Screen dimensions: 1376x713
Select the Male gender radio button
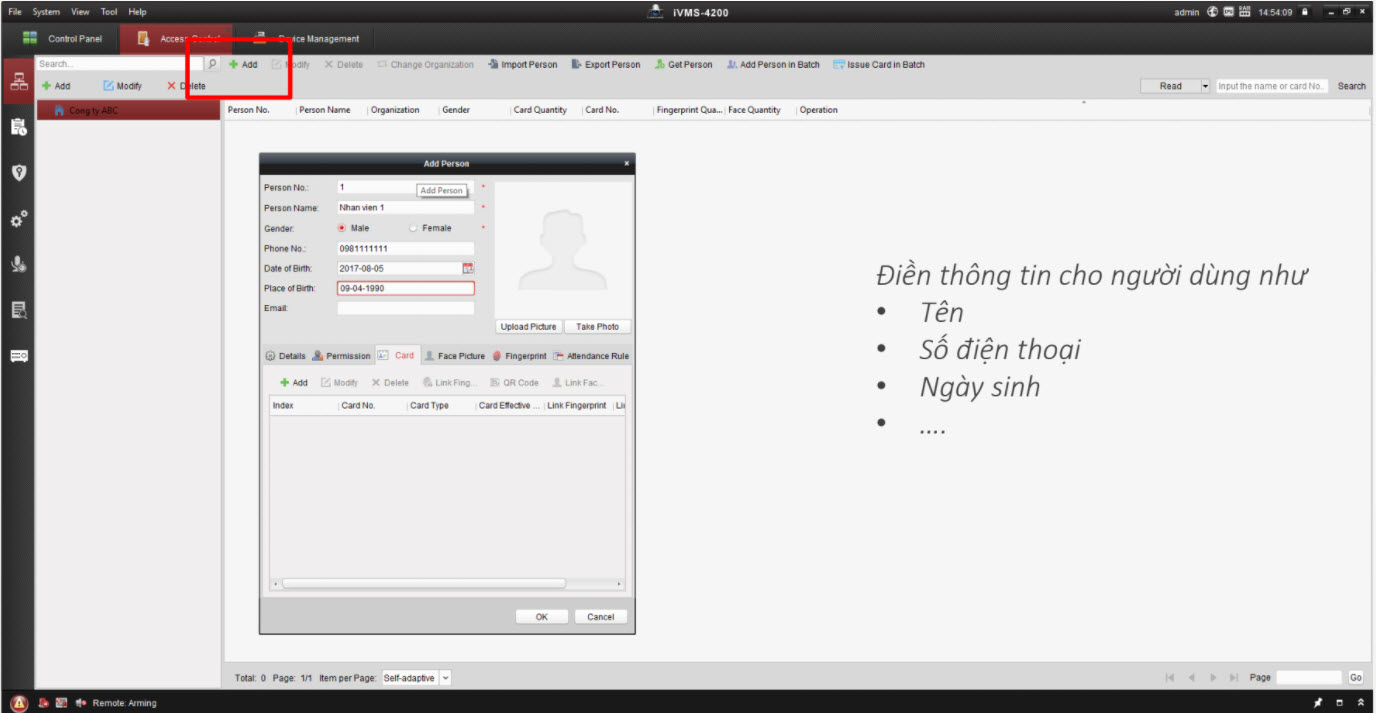point(342,228)
